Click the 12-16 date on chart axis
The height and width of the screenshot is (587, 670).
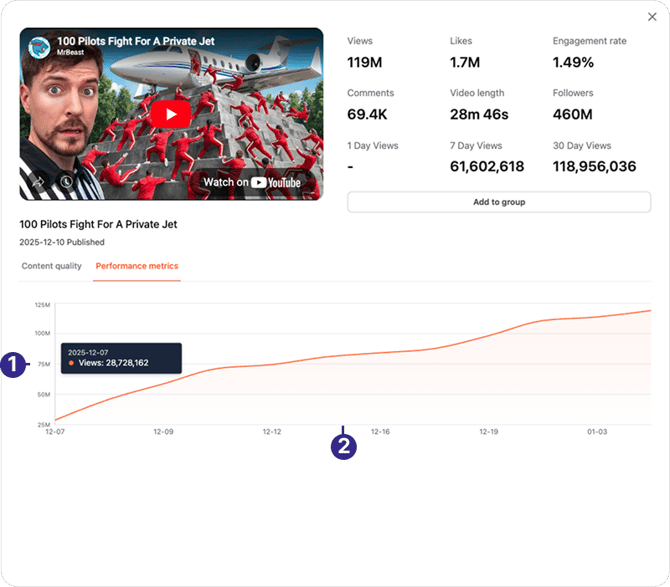coord(380,432)
